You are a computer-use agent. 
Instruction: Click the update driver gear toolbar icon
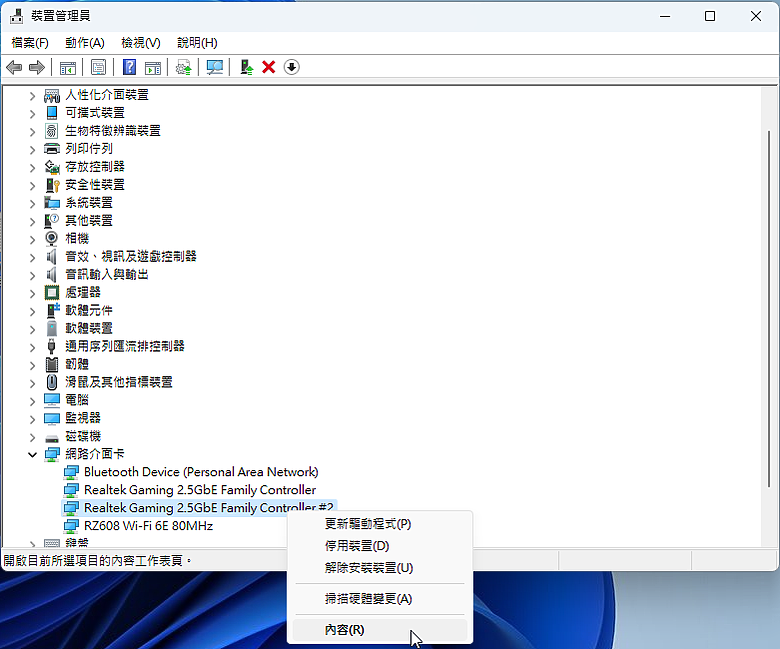184,67
